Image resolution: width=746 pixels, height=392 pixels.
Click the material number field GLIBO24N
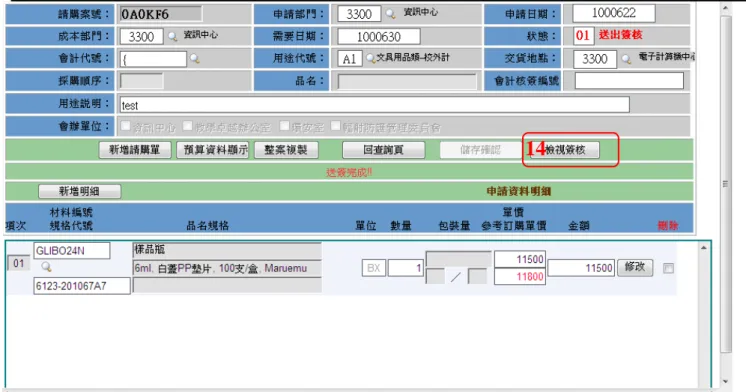[72, 251]
